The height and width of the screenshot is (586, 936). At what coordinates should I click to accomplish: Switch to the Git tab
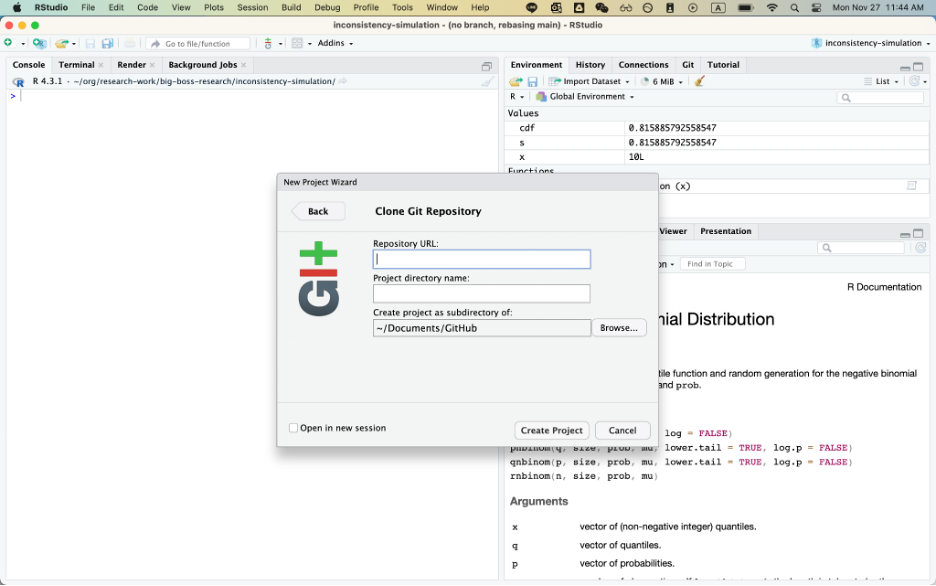pyautogui.click(x=688, y=64)
